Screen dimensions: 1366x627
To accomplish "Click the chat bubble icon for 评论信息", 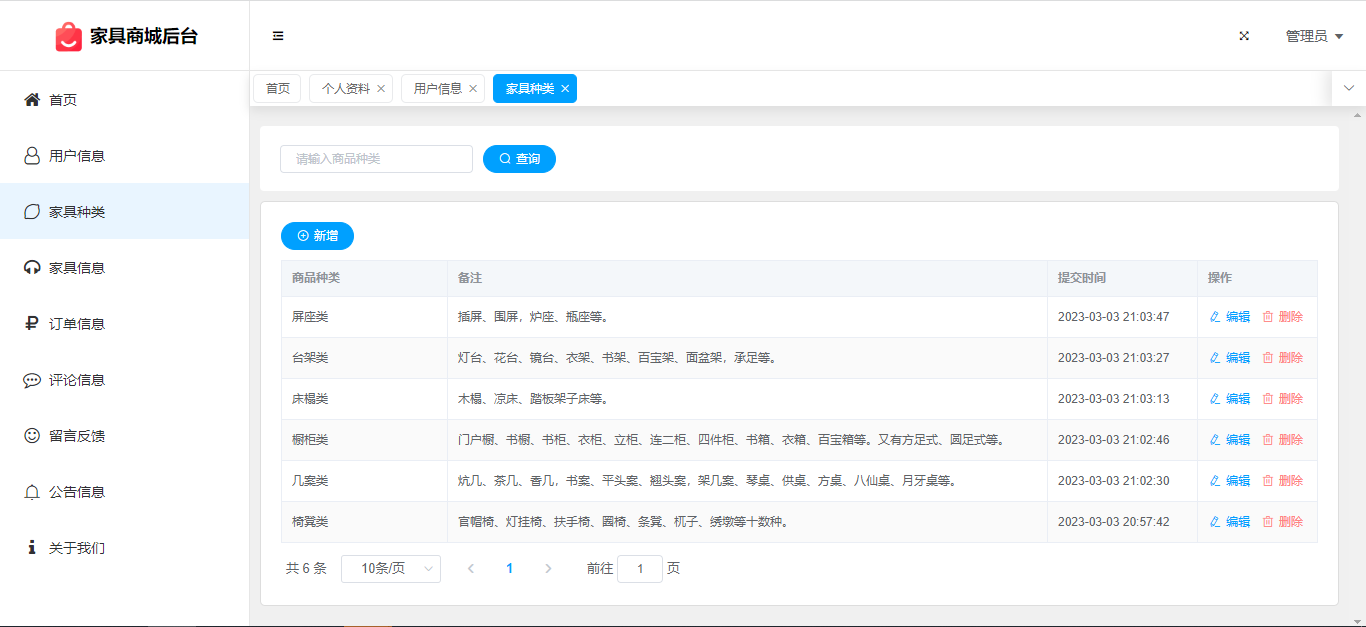I will click(x=32, y=380).
